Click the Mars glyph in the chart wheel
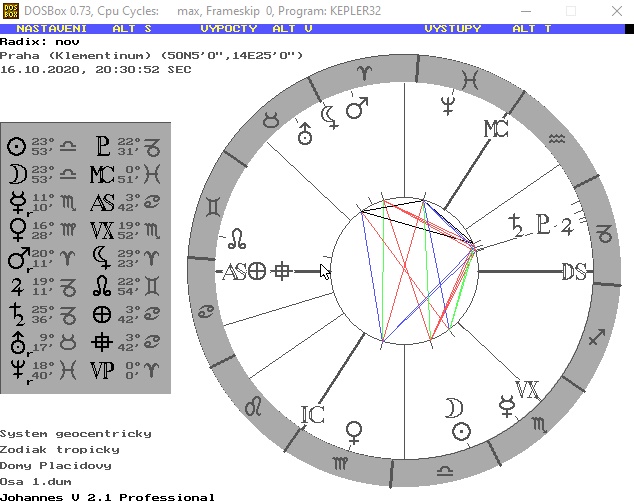 click(x=357, y=108)
